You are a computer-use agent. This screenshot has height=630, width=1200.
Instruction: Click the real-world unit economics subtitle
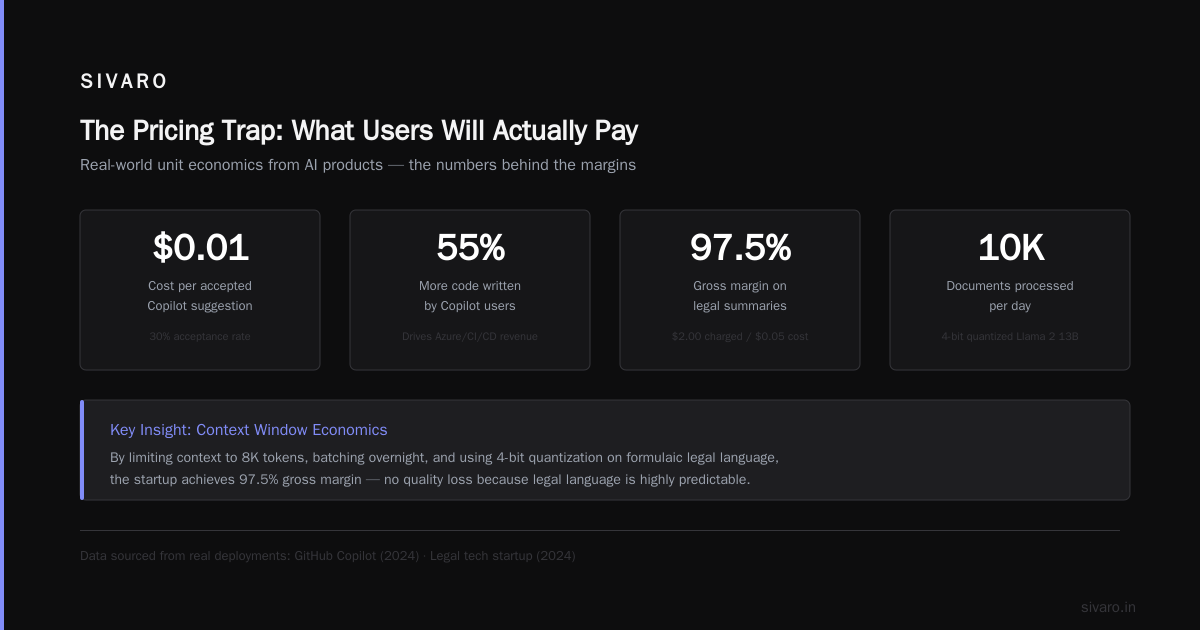pyautogui.click(x=358, y=165)
